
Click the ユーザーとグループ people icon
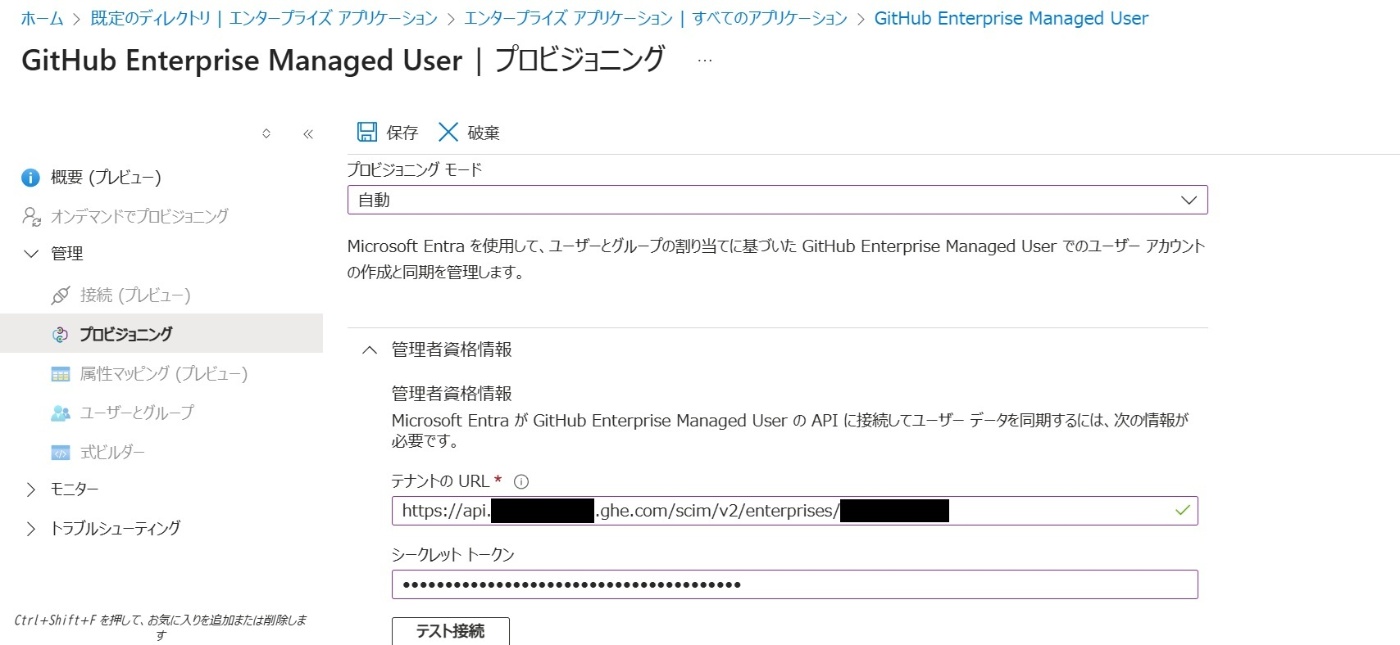[60, 412]
